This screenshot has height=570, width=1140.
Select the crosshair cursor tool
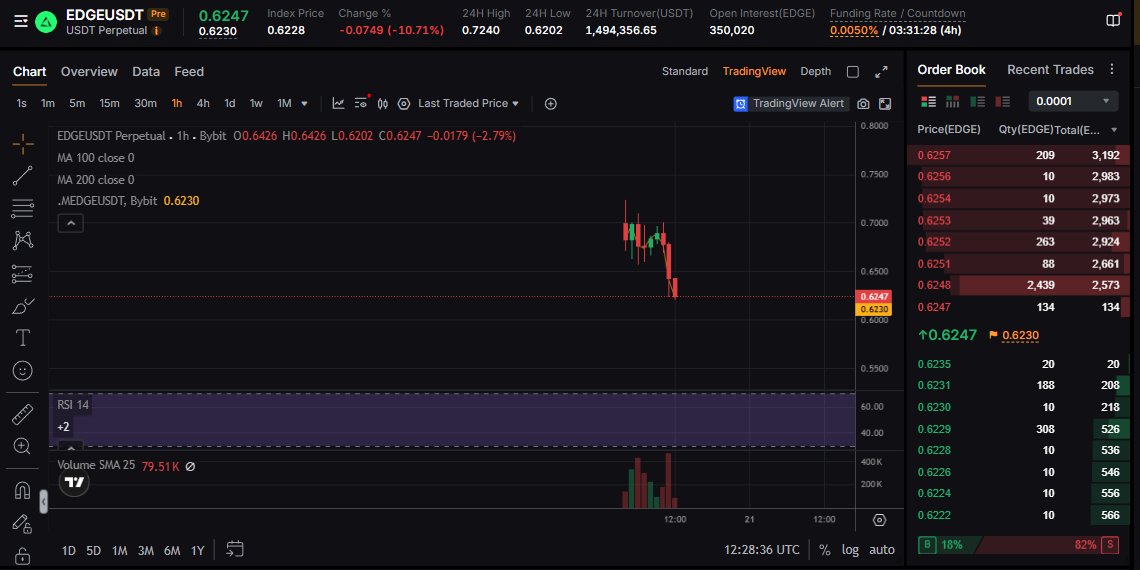coord(23,143)
